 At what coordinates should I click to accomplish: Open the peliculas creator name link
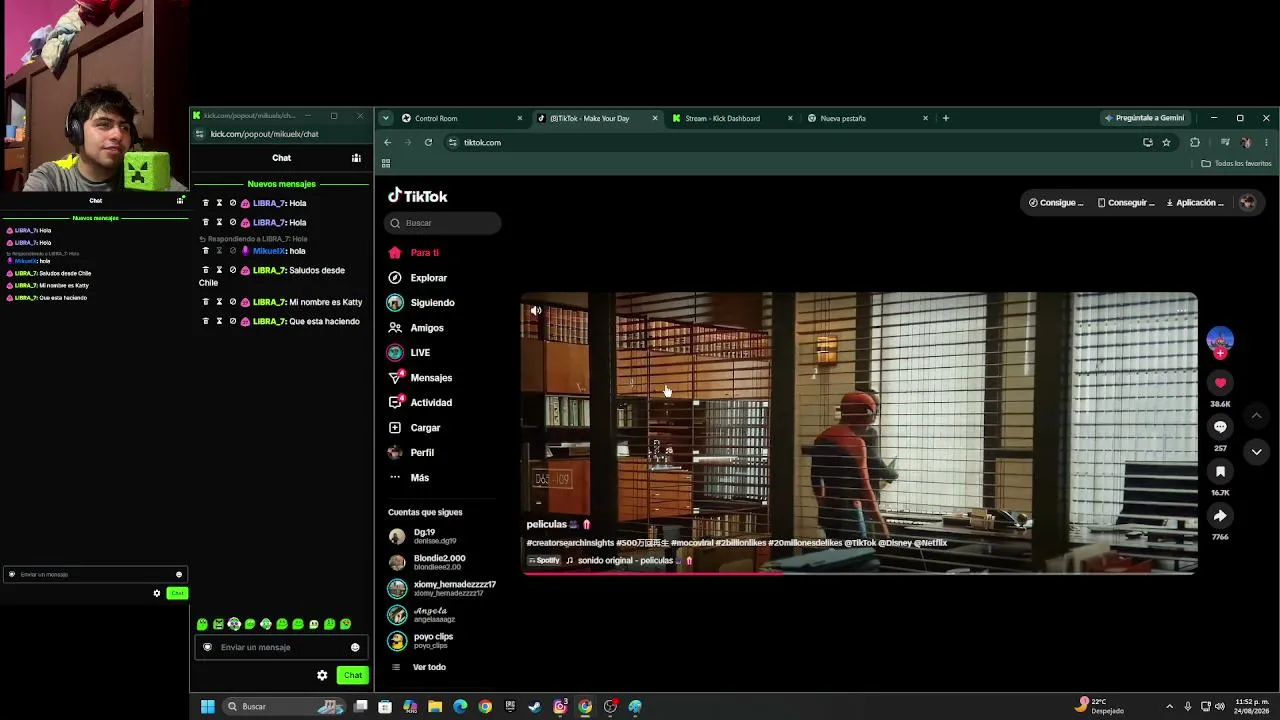point(547,524)
